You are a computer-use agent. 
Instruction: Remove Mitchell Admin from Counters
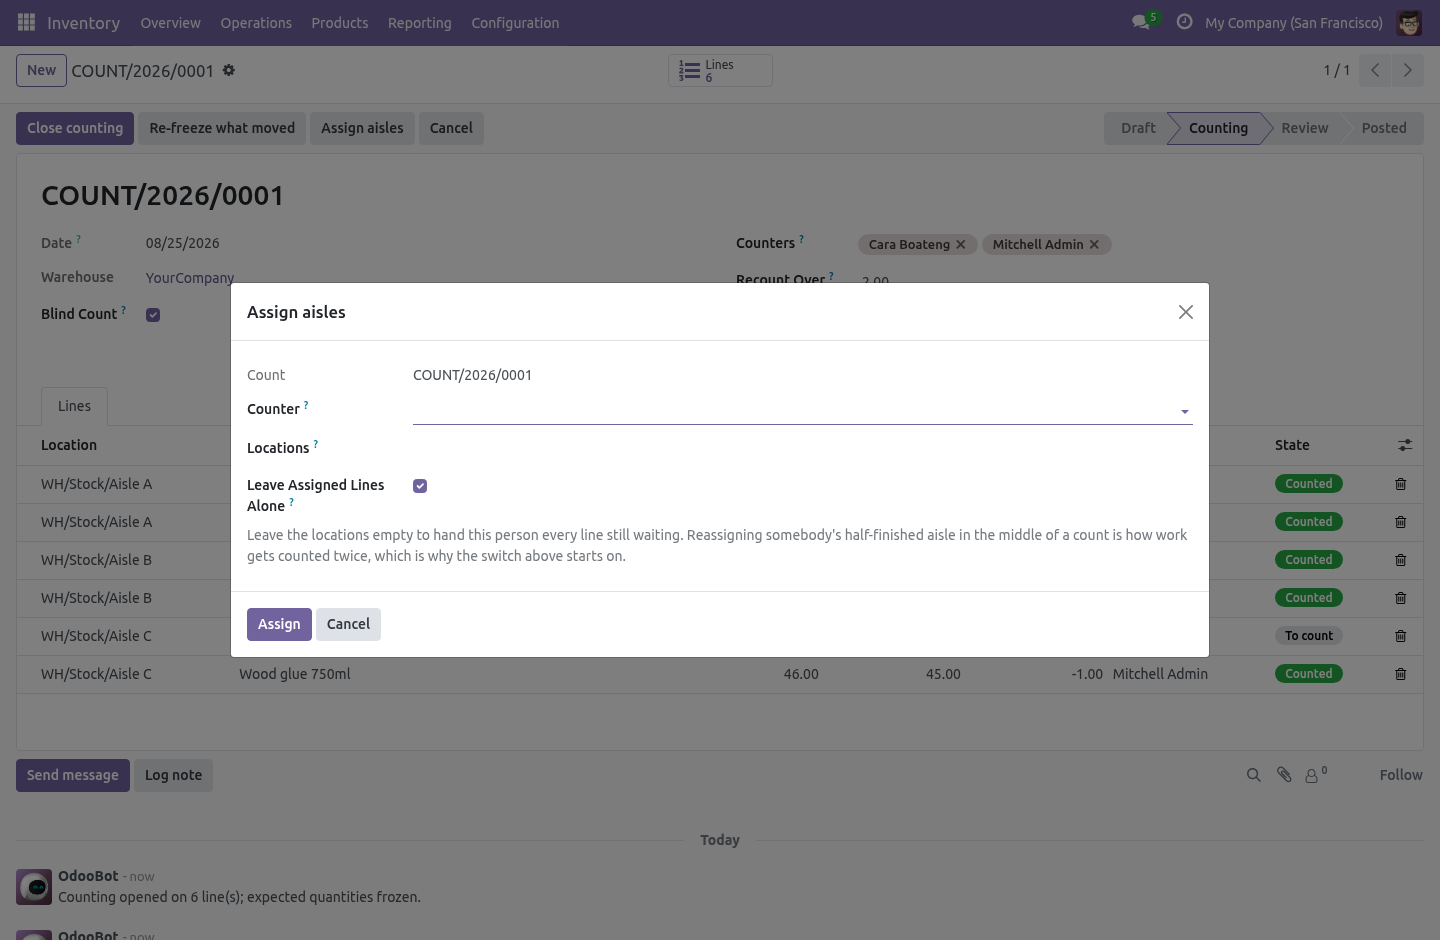click(x=1094, y=244)
